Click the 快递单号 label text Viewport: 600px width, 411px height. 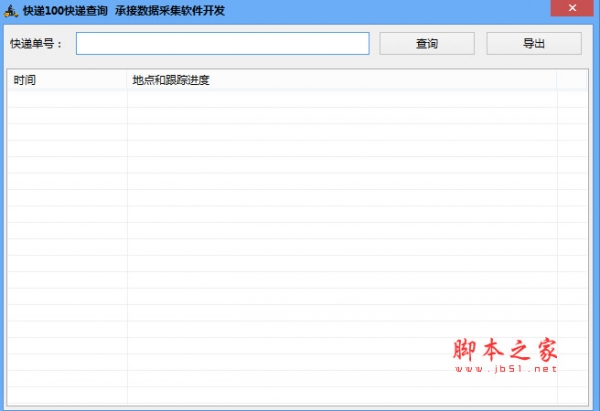point(35,44)
